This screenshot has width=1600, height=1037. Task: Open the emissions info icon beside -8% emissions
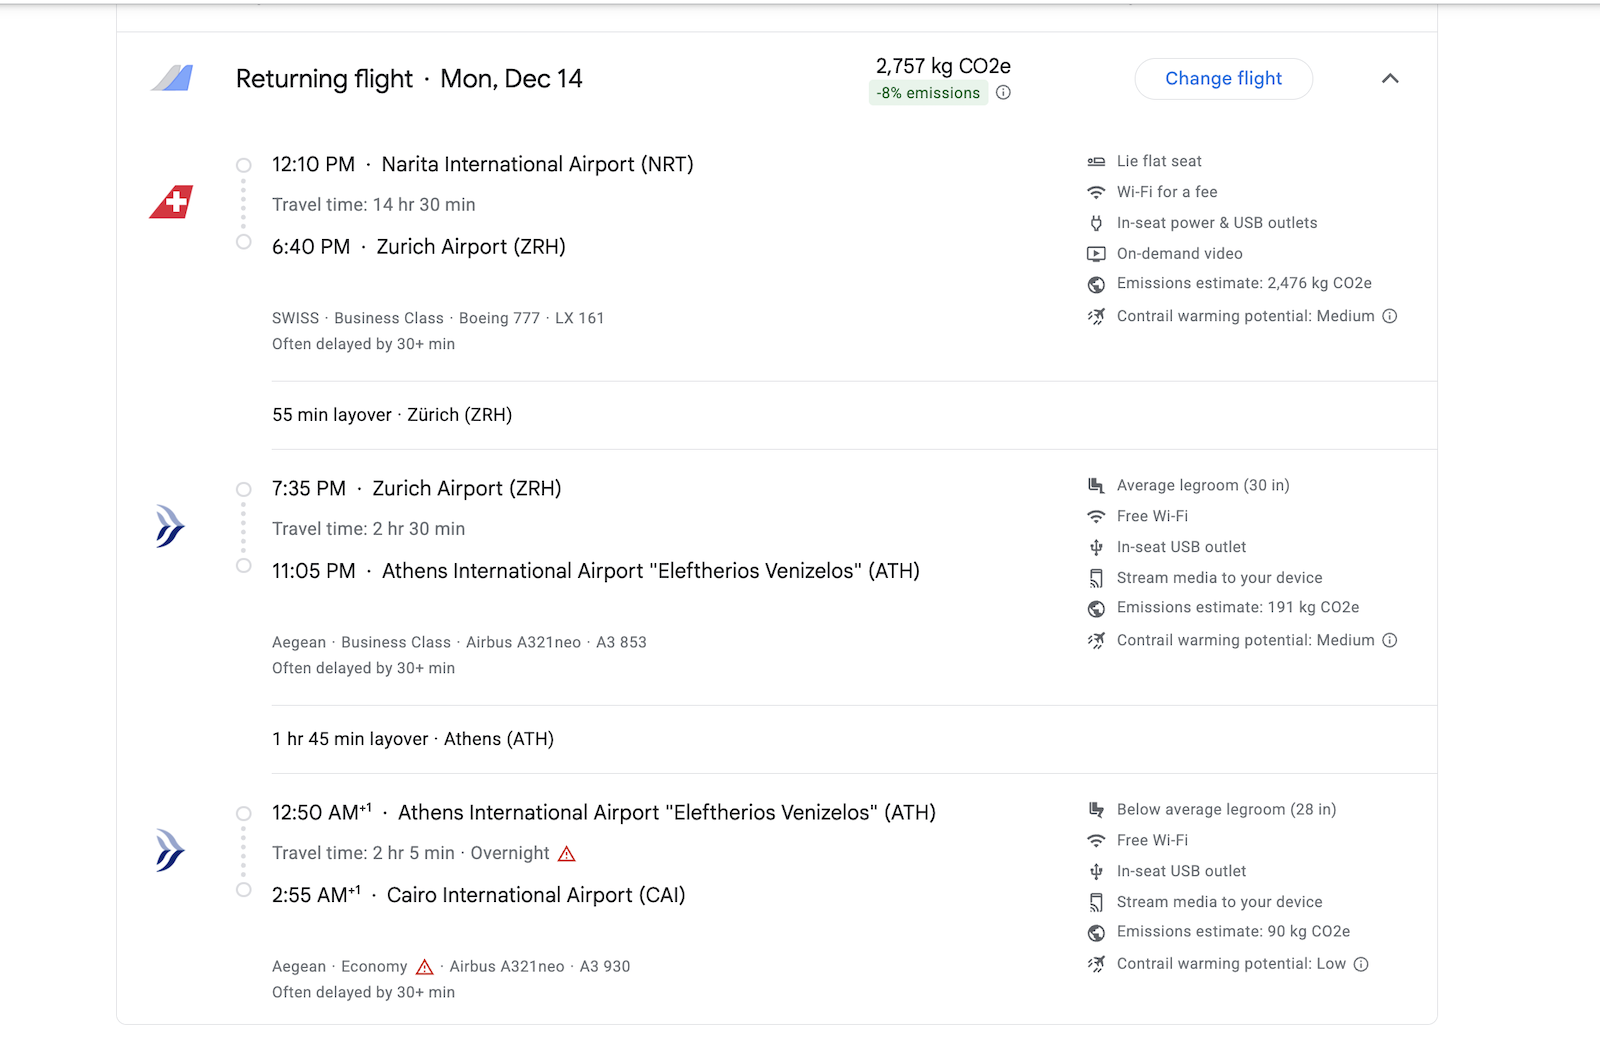coord(1003,93)
